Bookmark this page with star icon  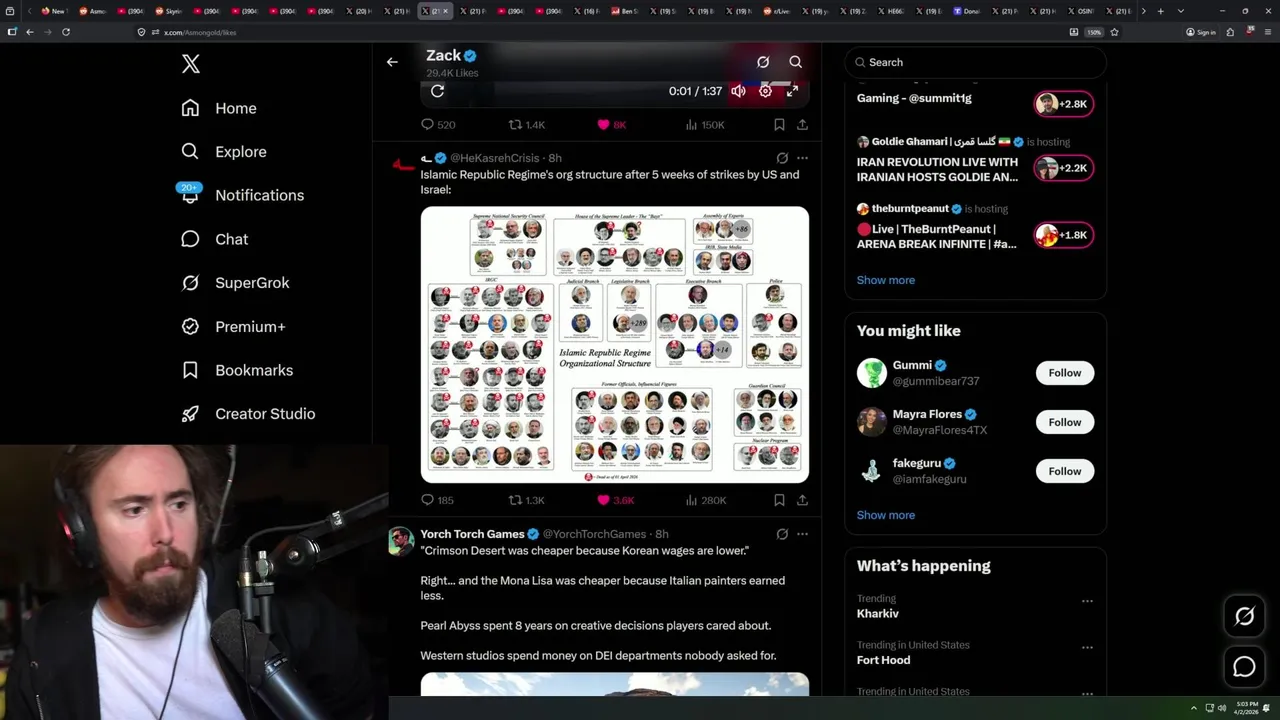(x=1114, y=32)
